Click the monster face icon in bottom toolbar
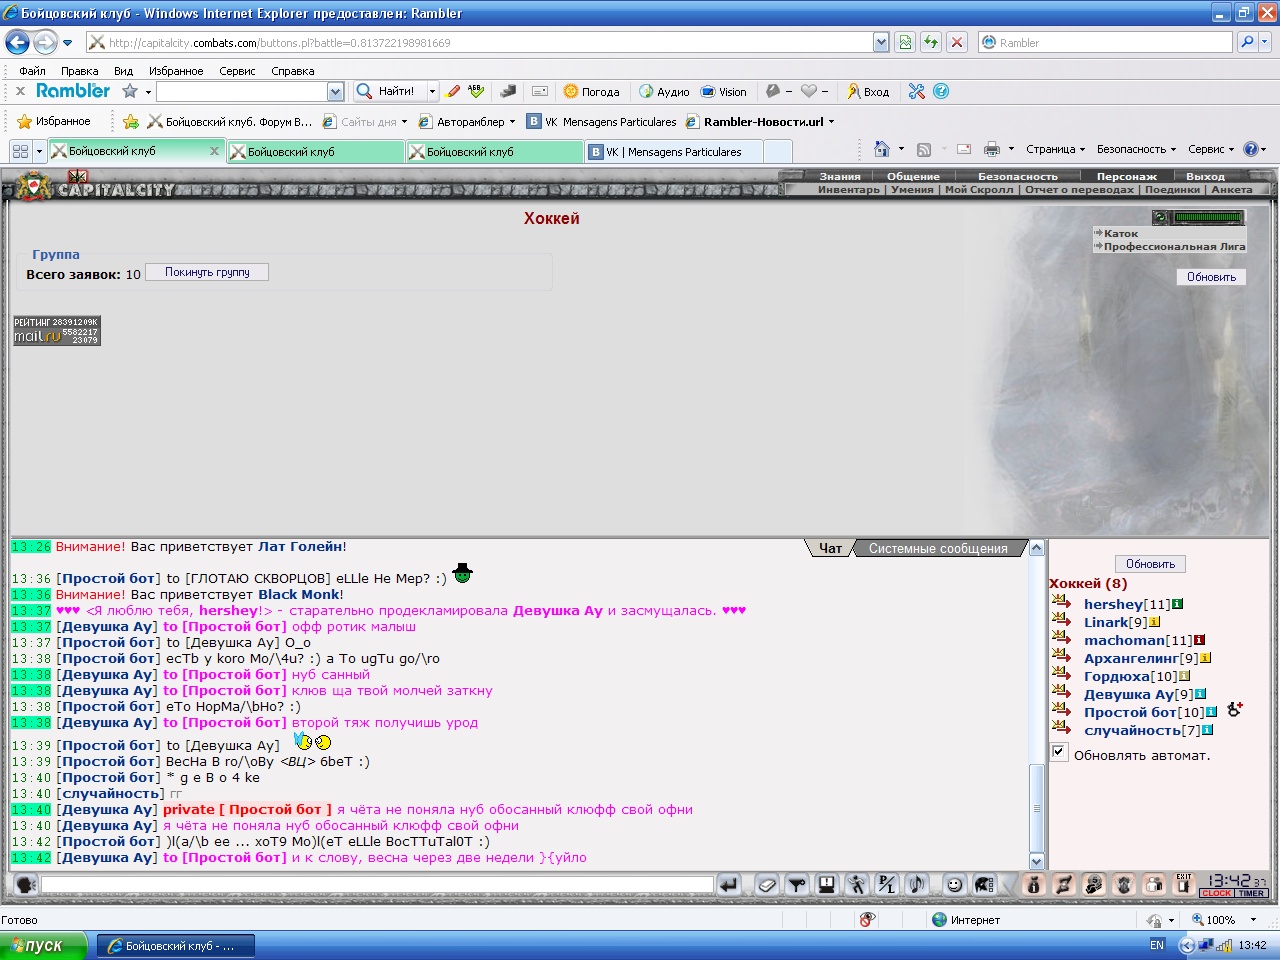1280x960 pixels. pyautogui.click(x=1124, y=885)
